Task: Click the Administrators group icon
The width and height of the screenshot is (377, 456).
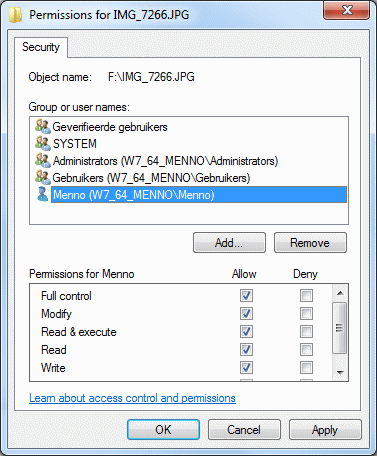Action: point(43,160)
